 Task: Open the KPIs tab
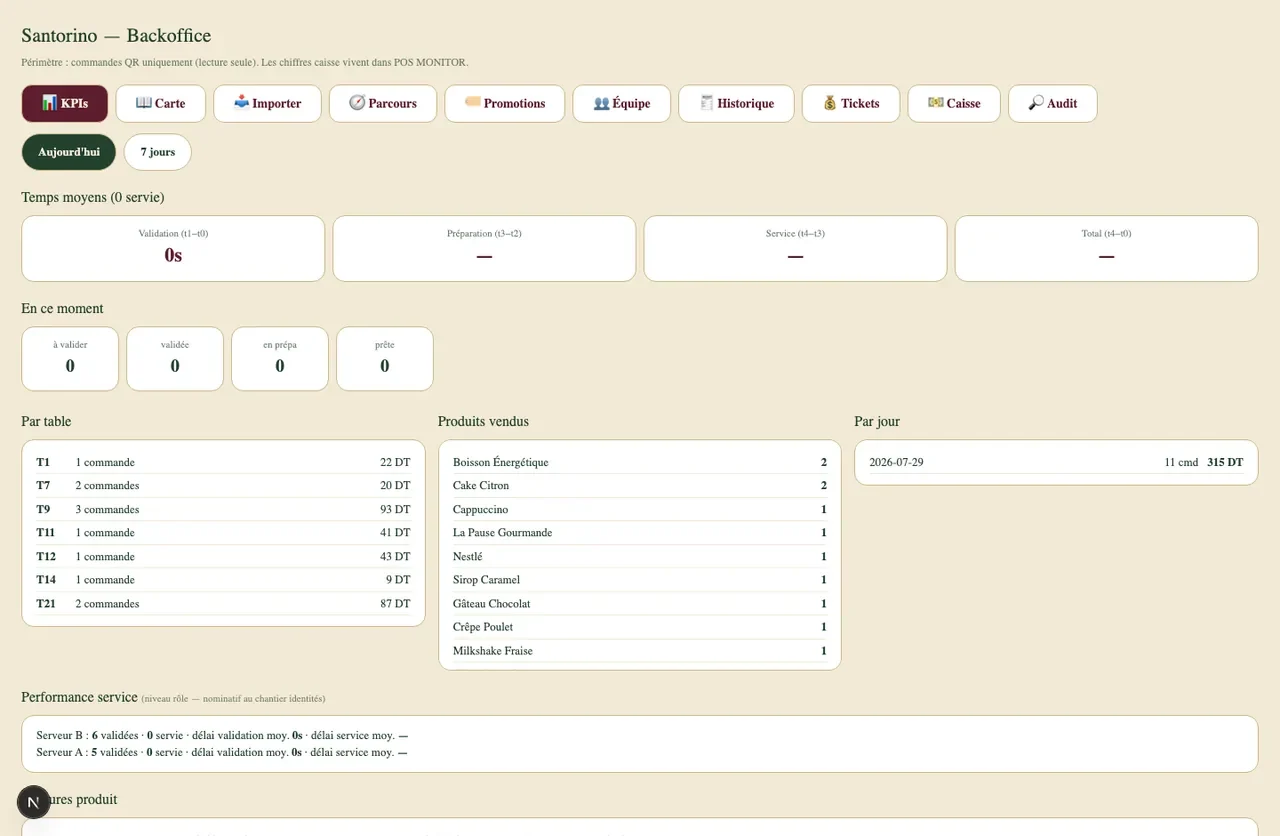[64, 103]
